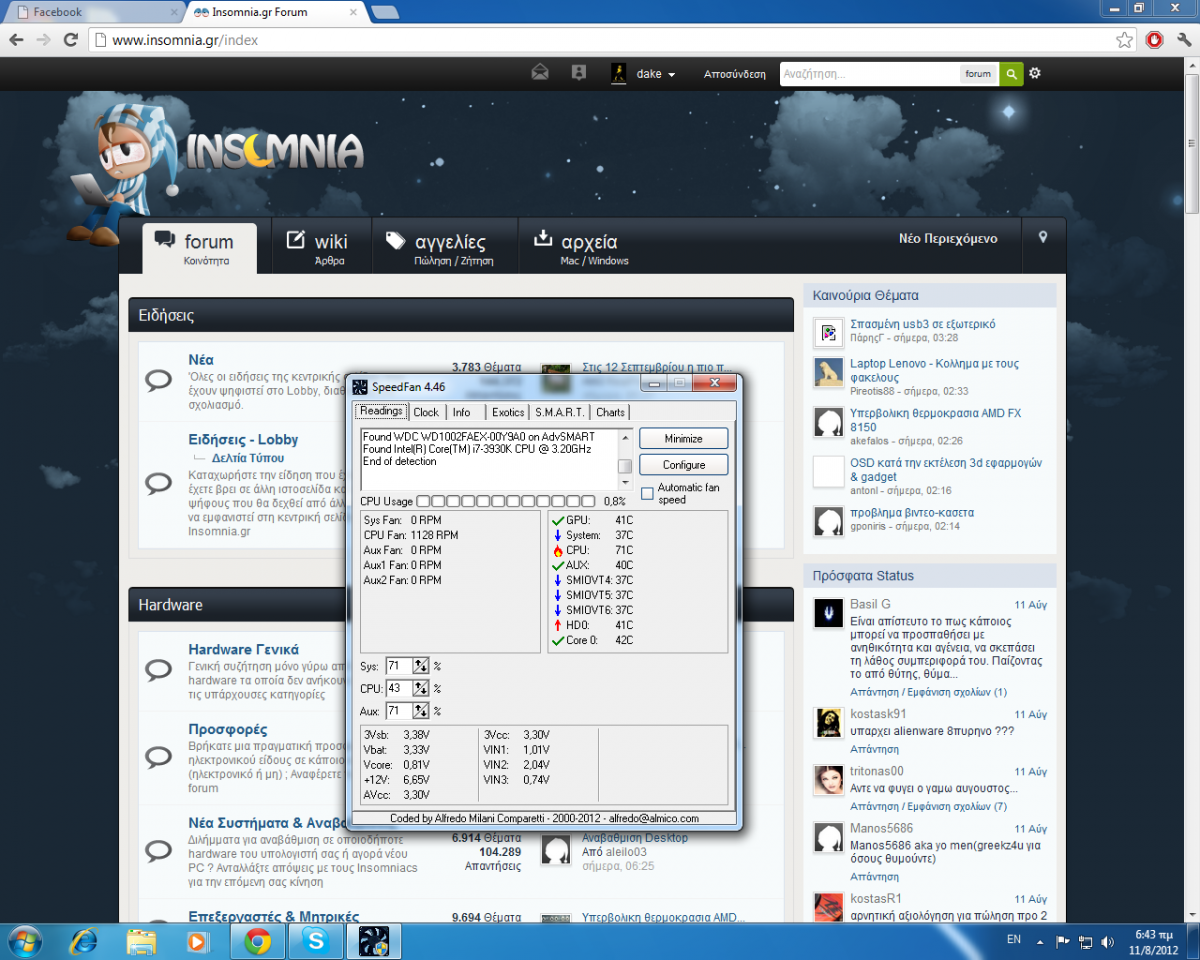Click SpeedFan log scroll up arrow
The height and width of the screenshot is (960, 1200).
click(624, 437)
